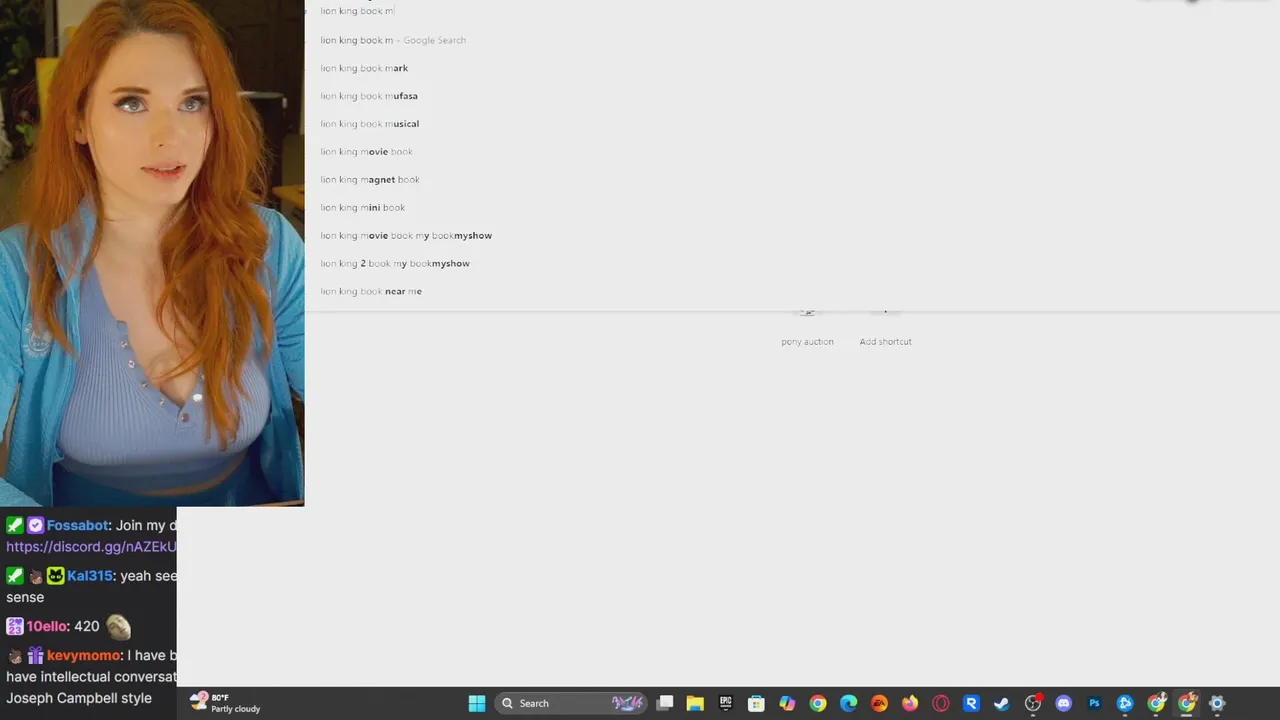Image resolution: width=1280 pixels, height=720 pixels.
Task: Launch Firefox from the taskbar
Action: click(x=910, y=703)
